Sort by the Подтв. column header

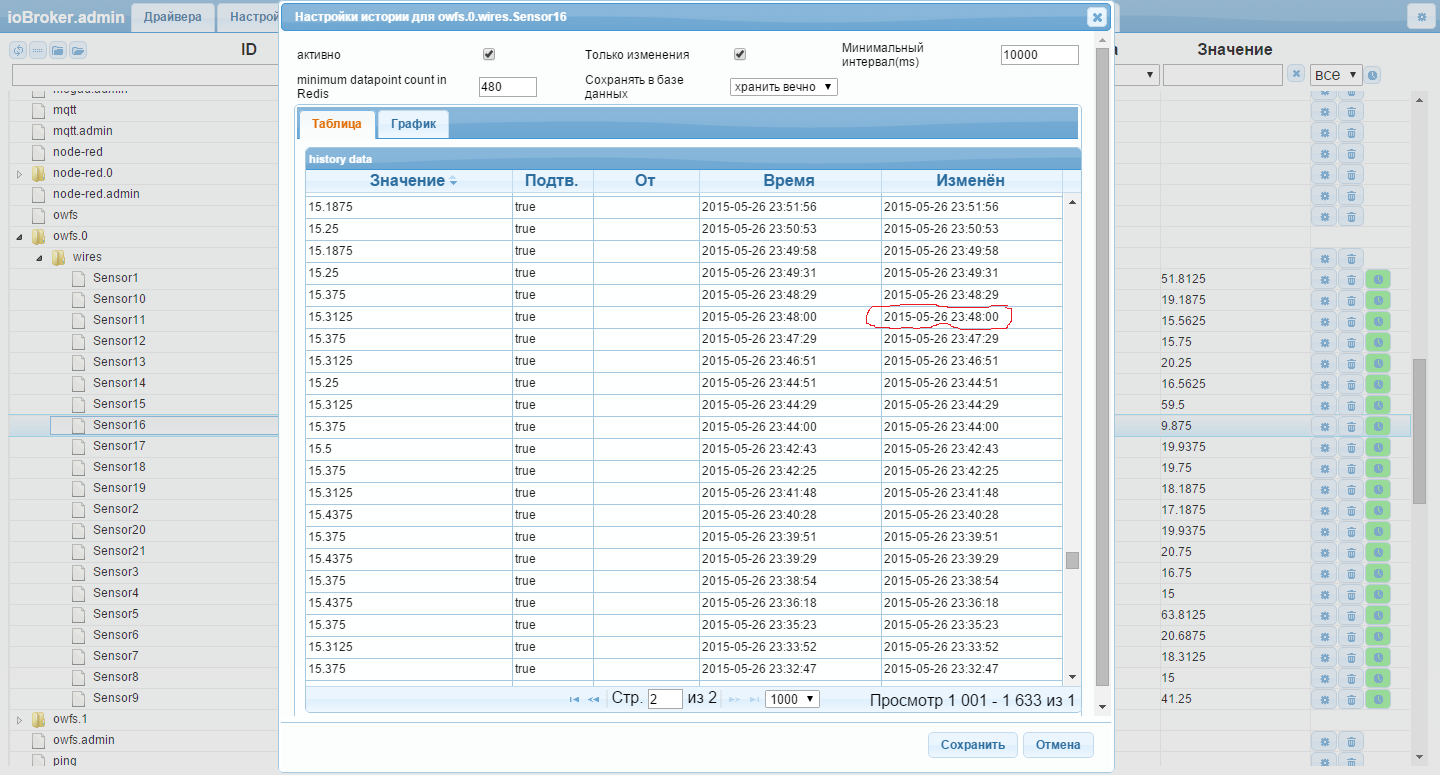coord(552,181)
